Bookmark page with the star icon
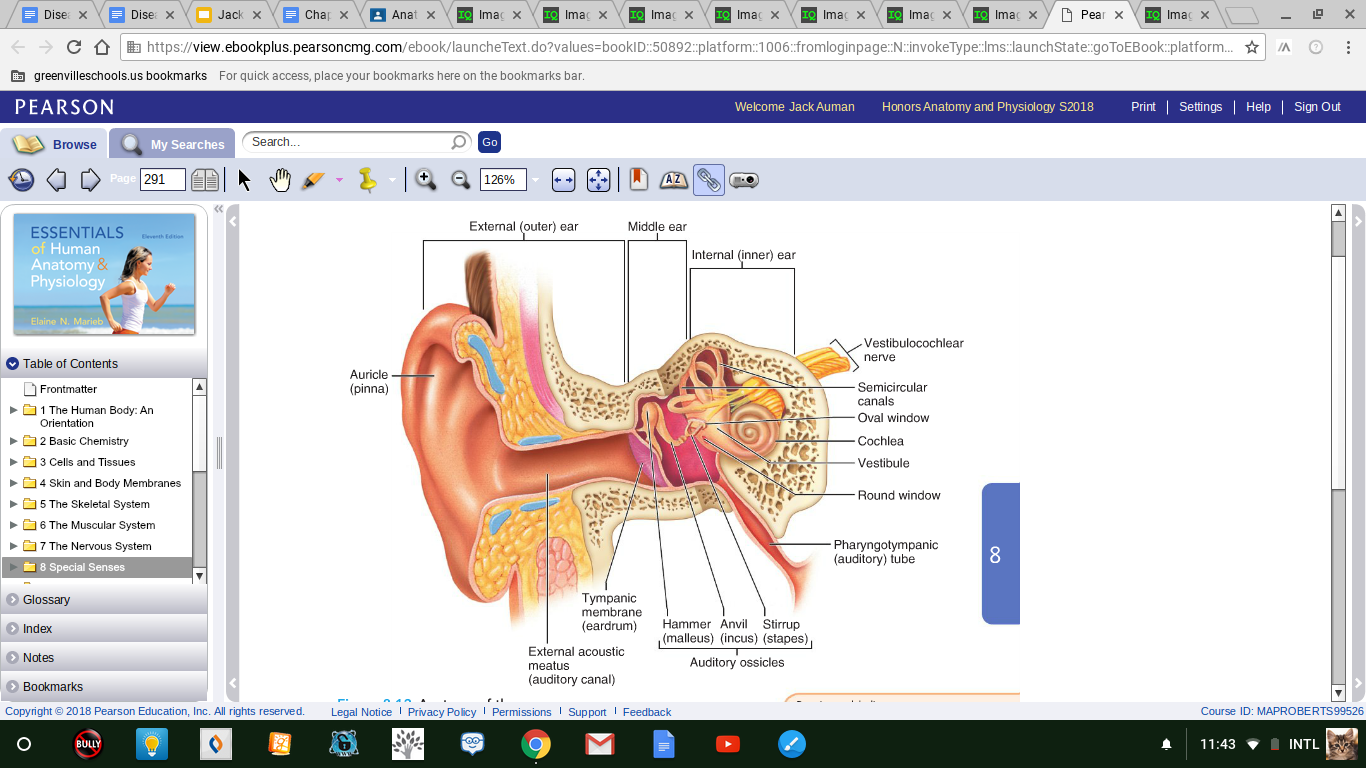Viewport: 1366px width, 768px height. (1251, 47)
